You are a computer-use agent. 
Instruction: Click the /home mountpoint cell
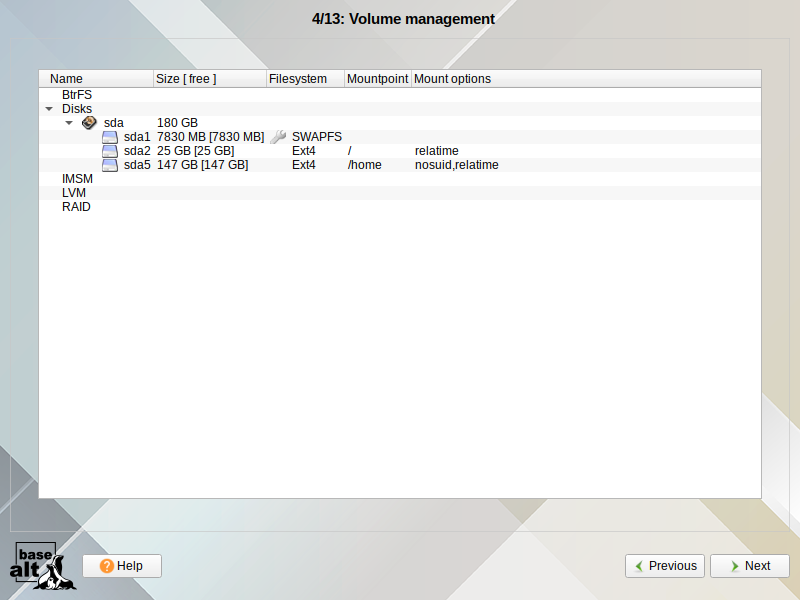tap(364, 165)
